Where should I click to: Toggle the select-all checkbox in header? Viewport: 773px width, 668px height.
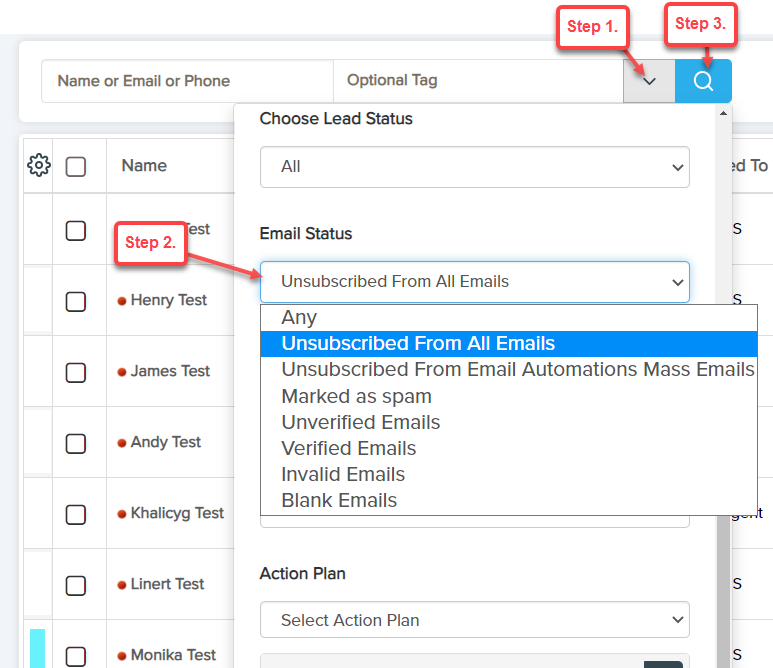[x=76, y=167]
